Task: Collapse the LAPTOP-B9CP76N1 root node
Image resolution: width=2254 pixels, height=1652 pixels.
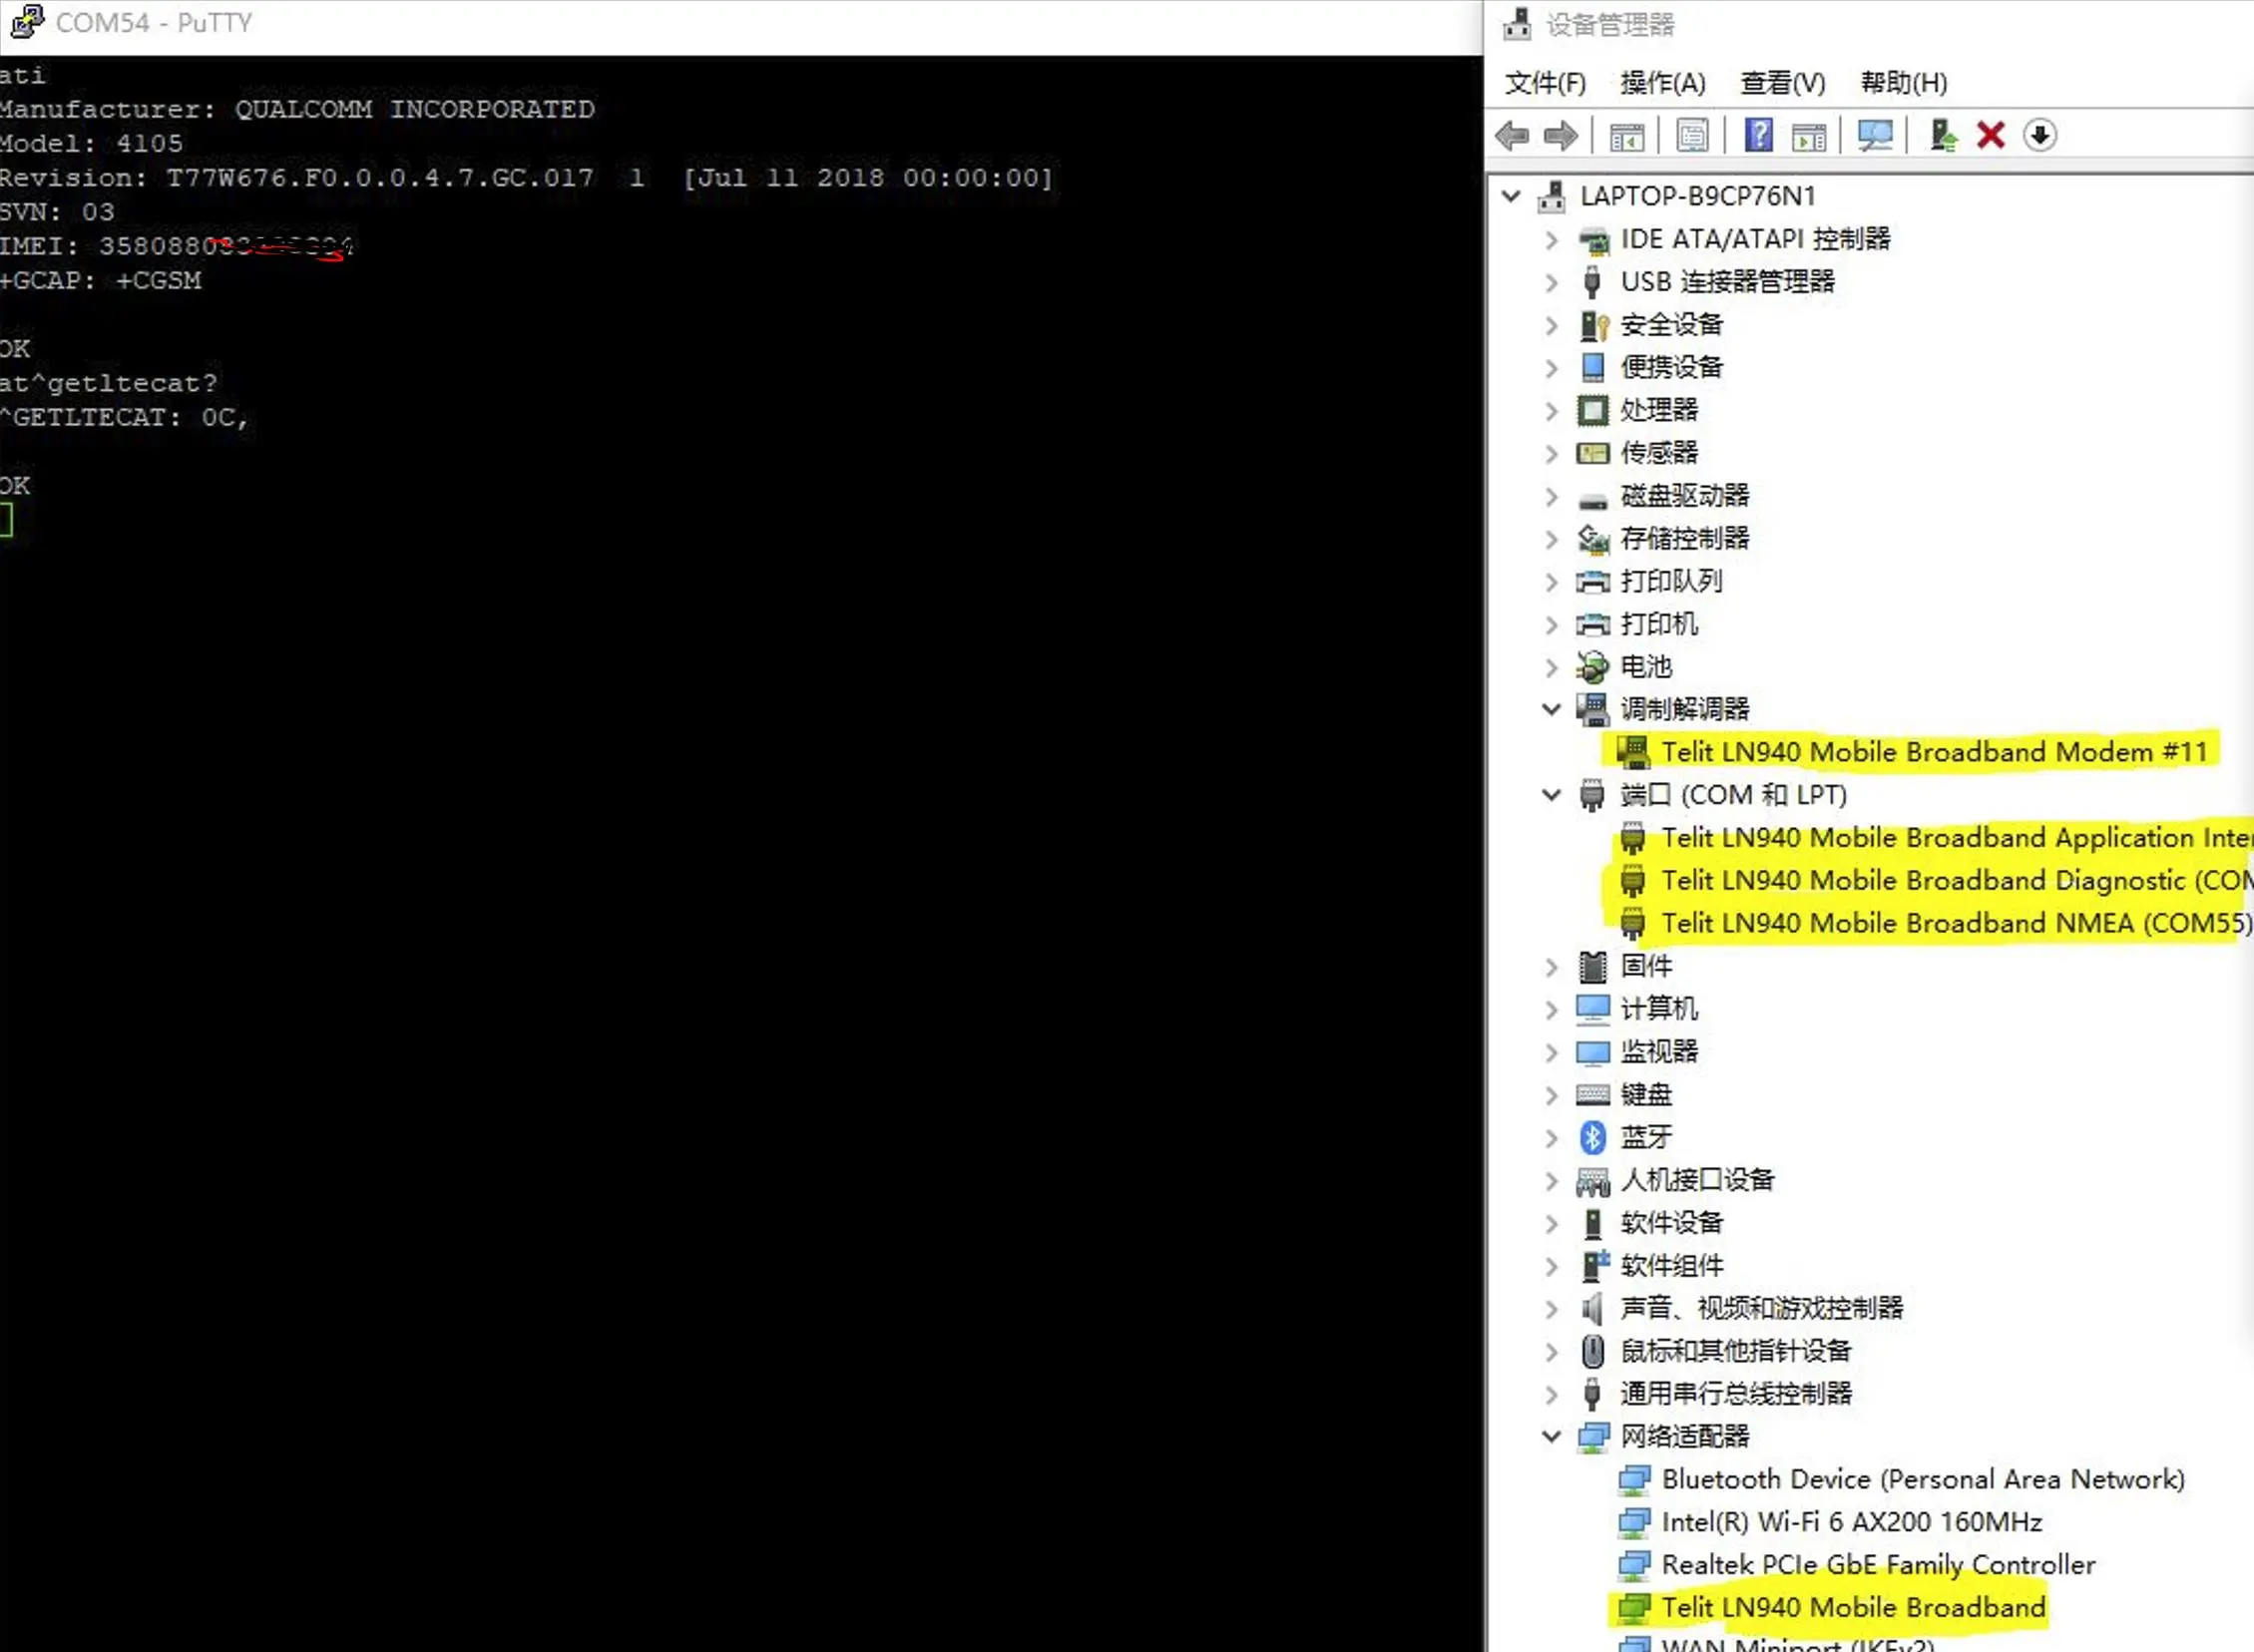Action: click(1511, 196)
